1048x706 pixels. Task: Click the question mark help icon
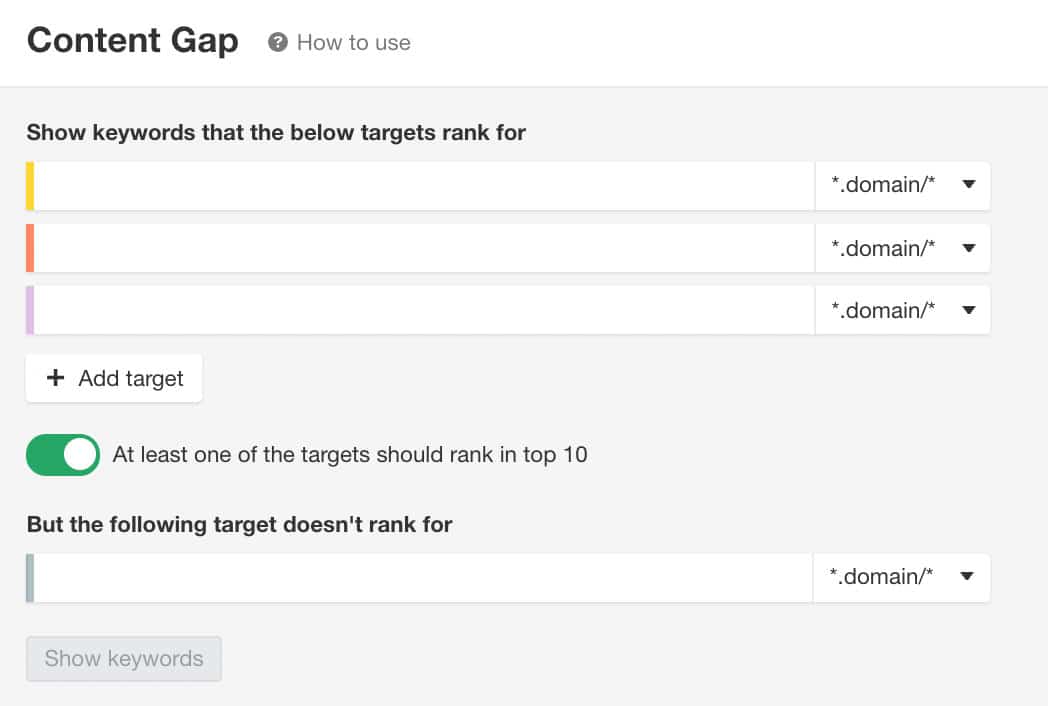coord(277,42)
